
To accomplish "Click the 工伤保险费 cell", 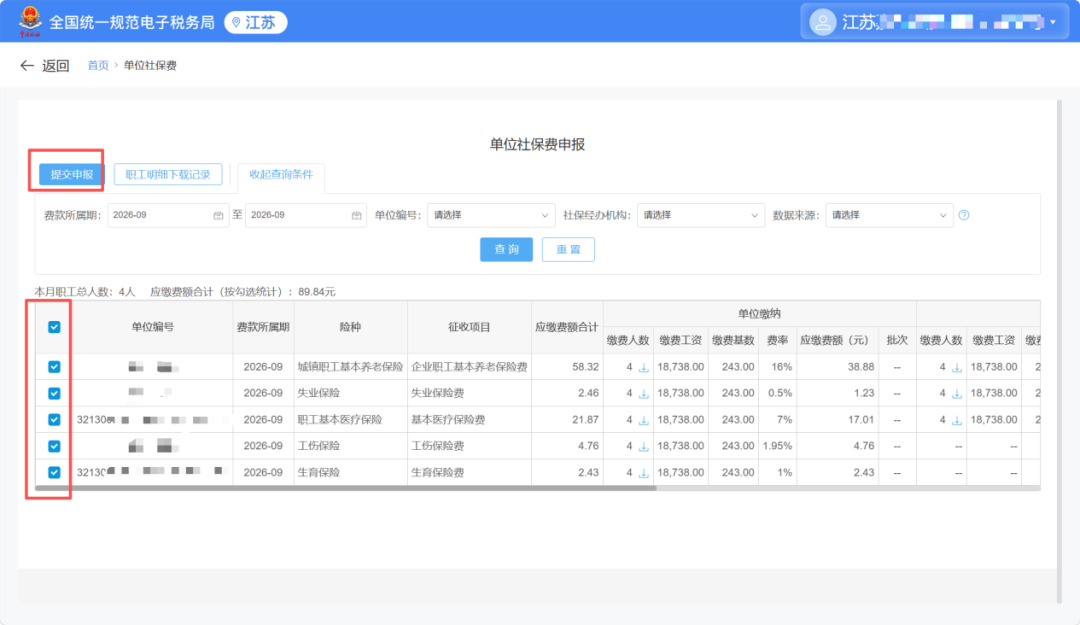I will click(x=469, y=447).
